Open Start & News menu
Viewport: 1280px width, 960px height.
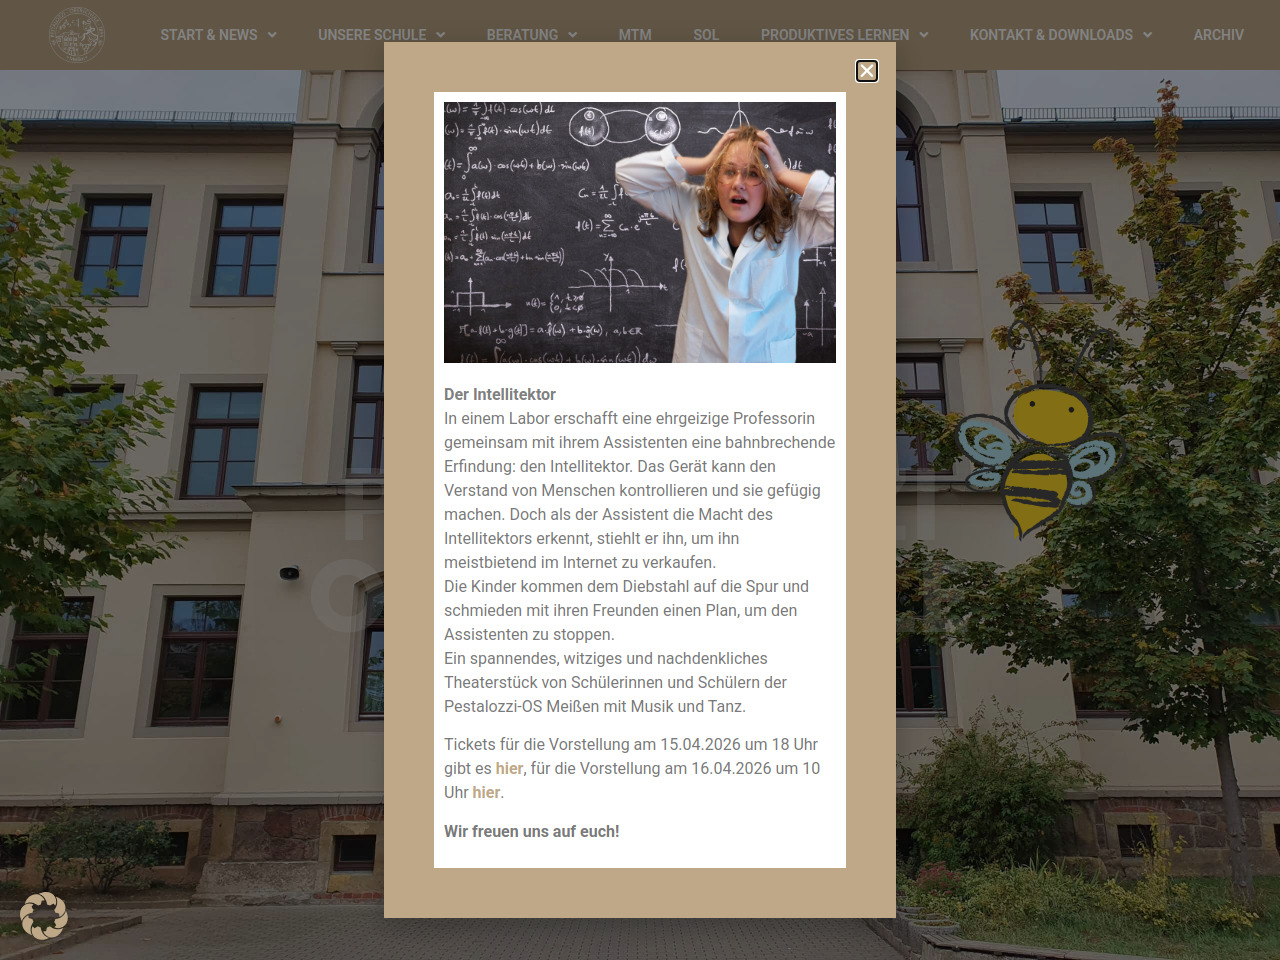point(209,35)
